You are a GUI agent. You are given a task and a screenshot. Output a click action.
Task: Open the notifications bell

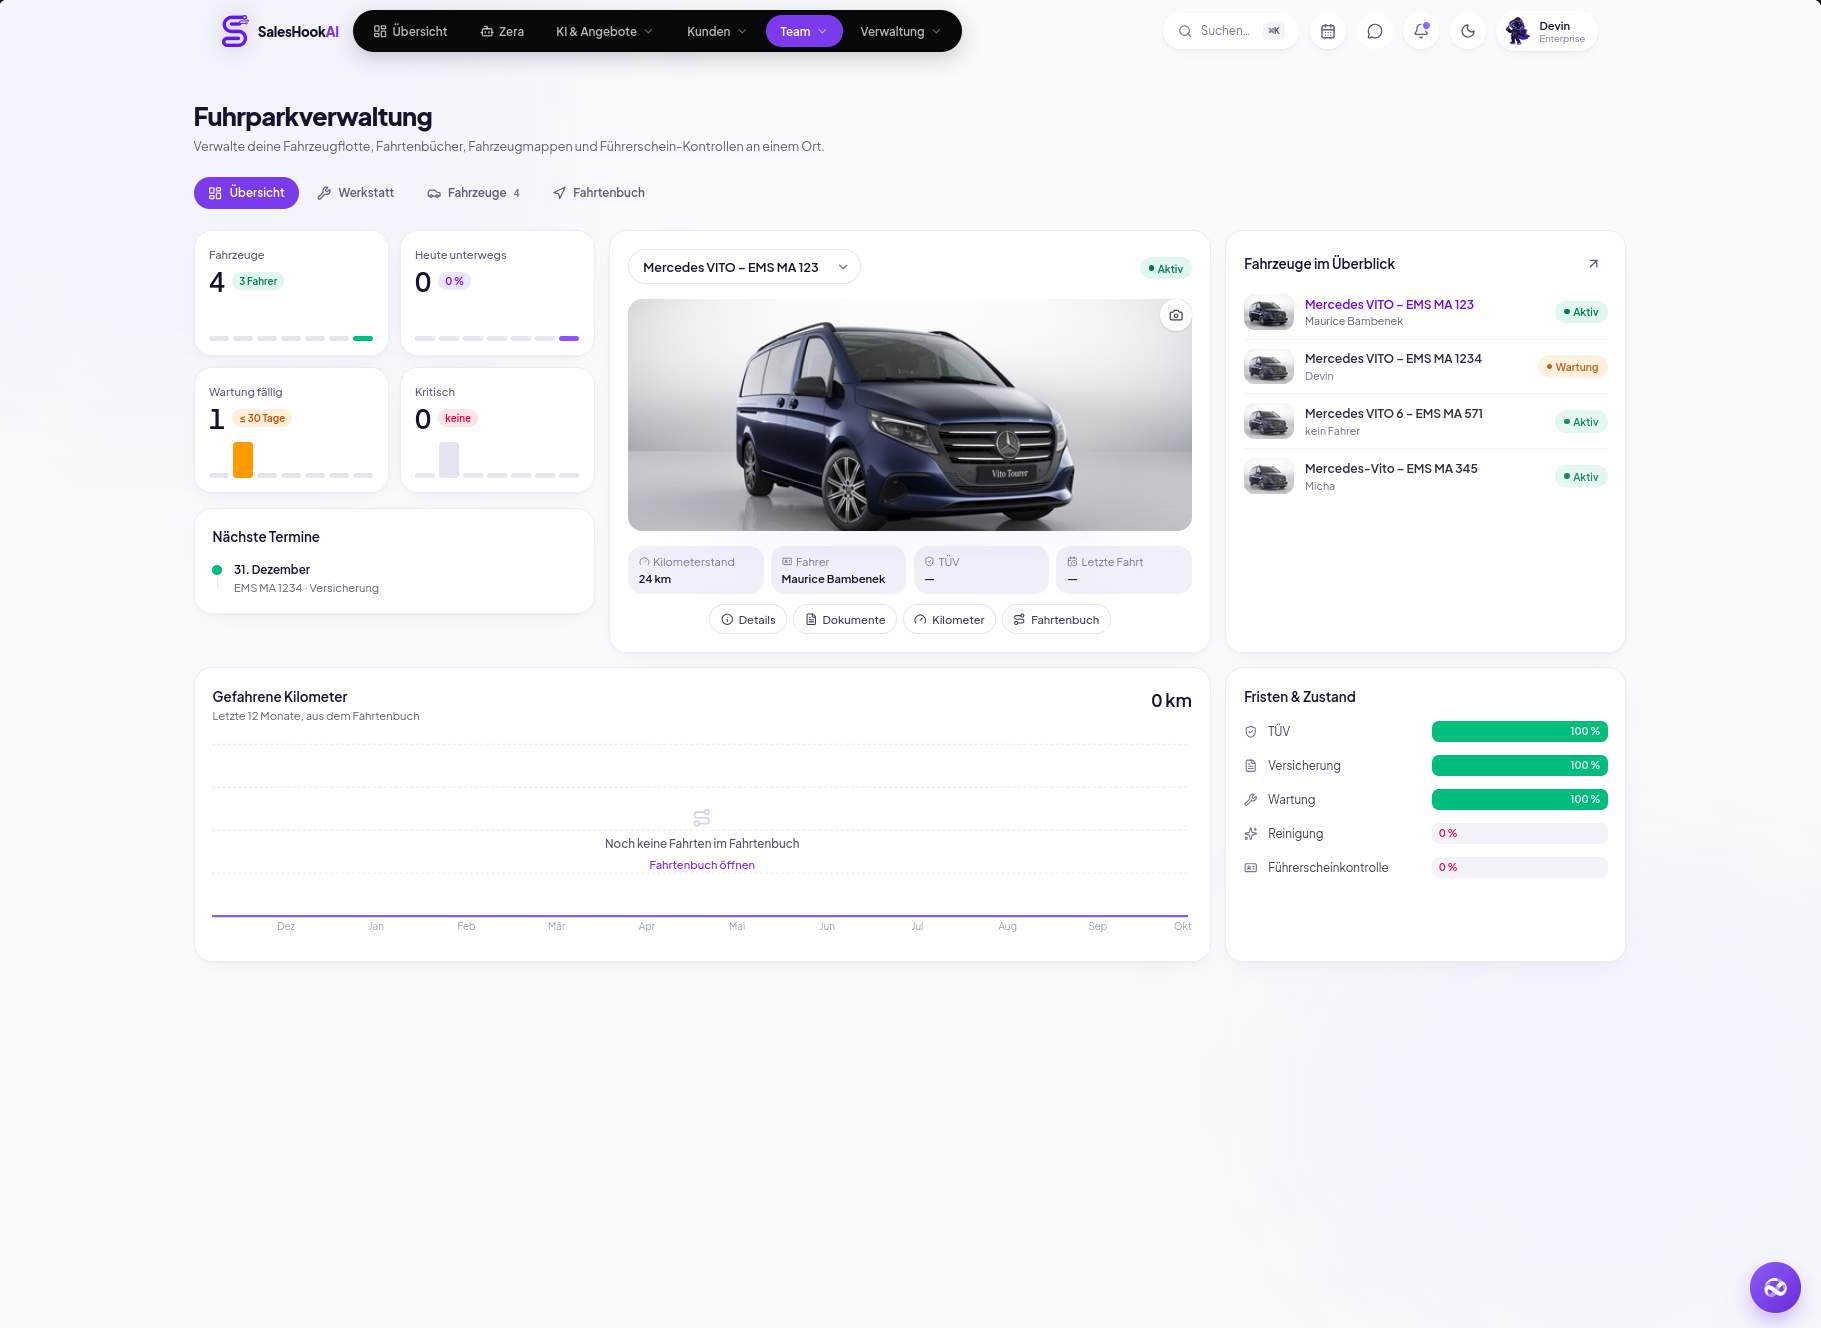pos(1421,31)
